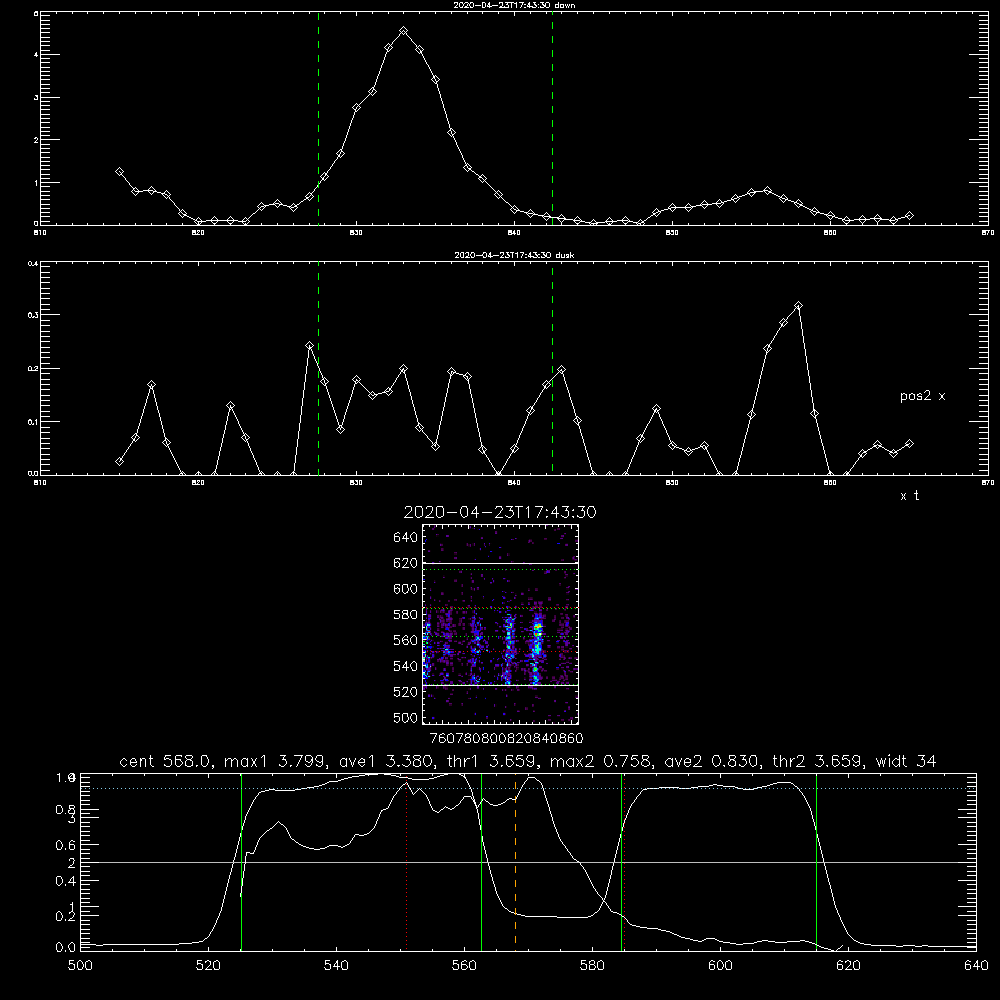The height and width of the screenshot is (1000, 1000).
Task: Select the '2020-04-23T17:43:30 dusk' plot title
Action: (514, 255)
